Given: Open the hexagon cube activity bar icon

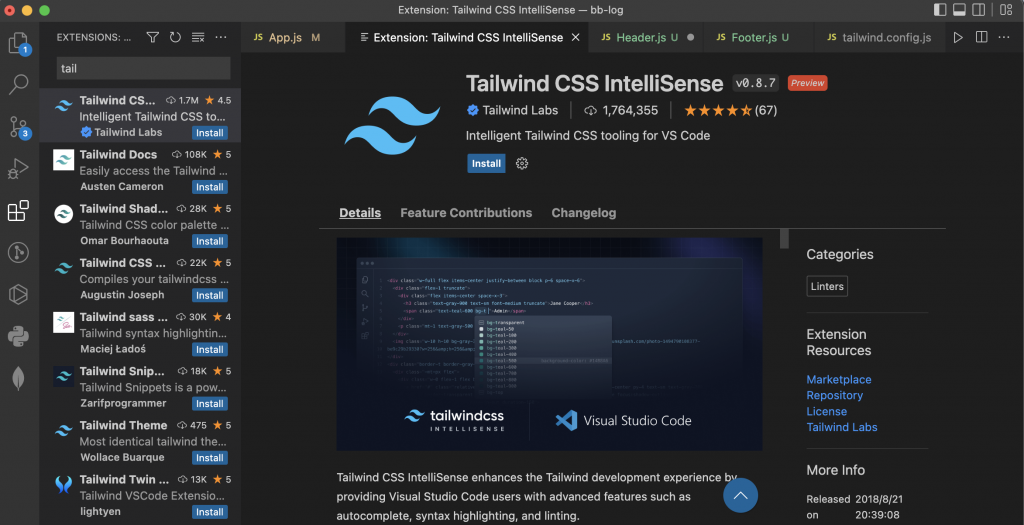Looking at the screenshot, I should pos(18,294).
